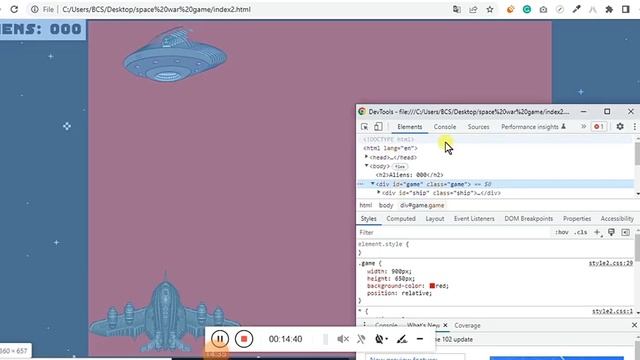
Task: Expand the head element node
Action: click(x=367, y=157)
